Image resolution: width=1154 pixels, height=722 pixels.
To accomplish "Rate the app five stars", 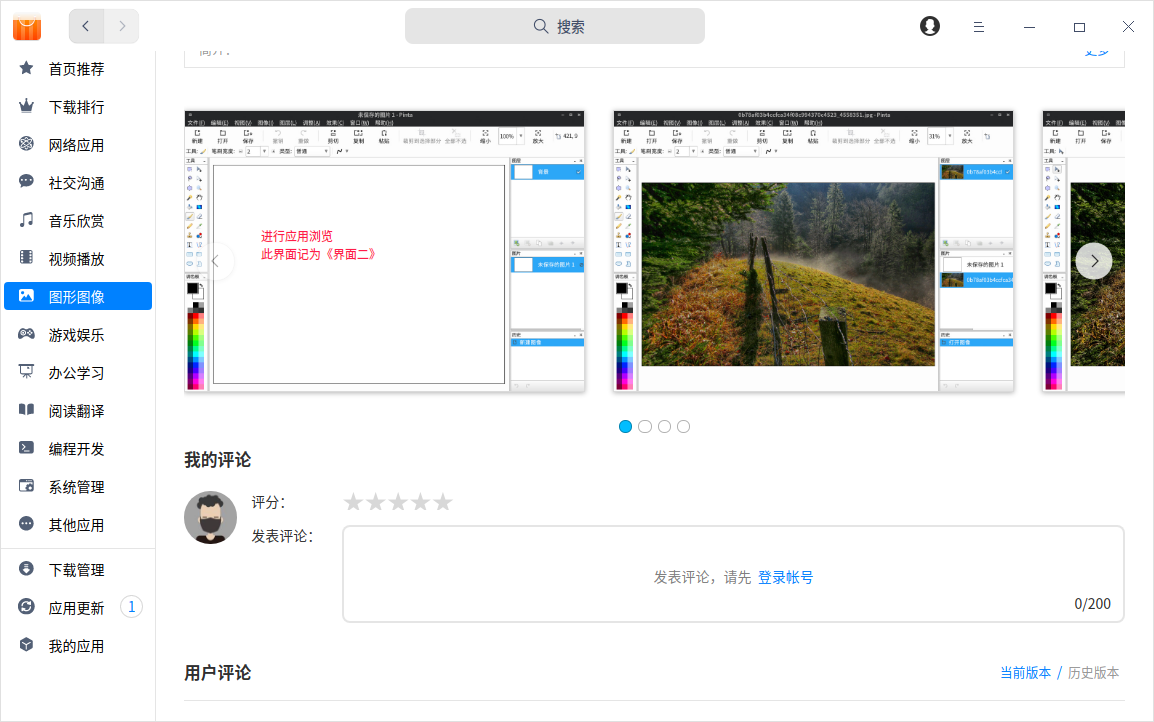I will coord(443,502).
